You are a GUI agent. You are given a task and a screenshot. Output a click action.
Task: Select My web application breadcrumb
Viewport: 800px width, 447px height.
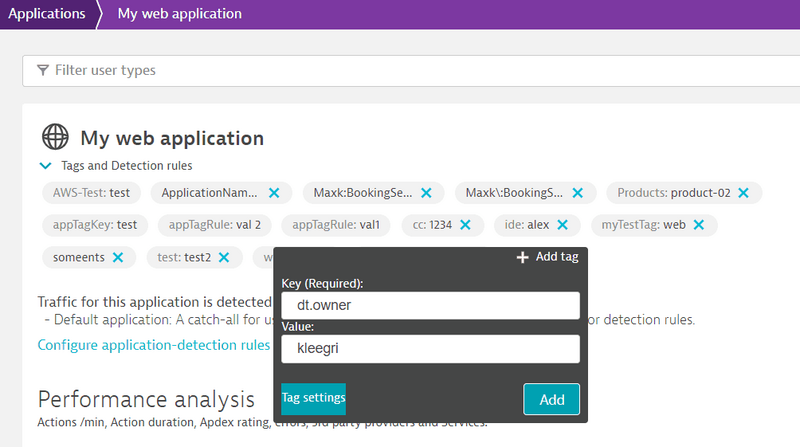pyautogui.click(x=179, y=14)
